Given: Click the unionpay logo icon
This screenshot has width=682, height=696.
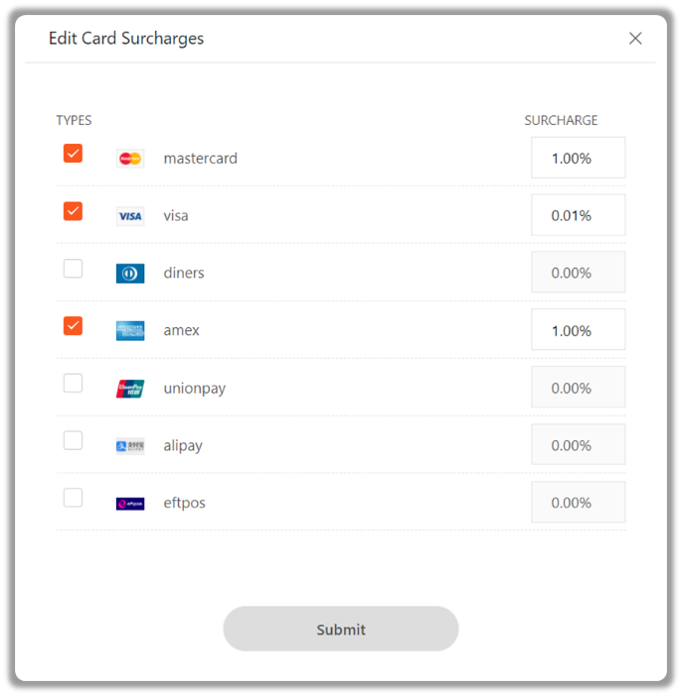Looking at the screenshot, I should click(130, 388).
